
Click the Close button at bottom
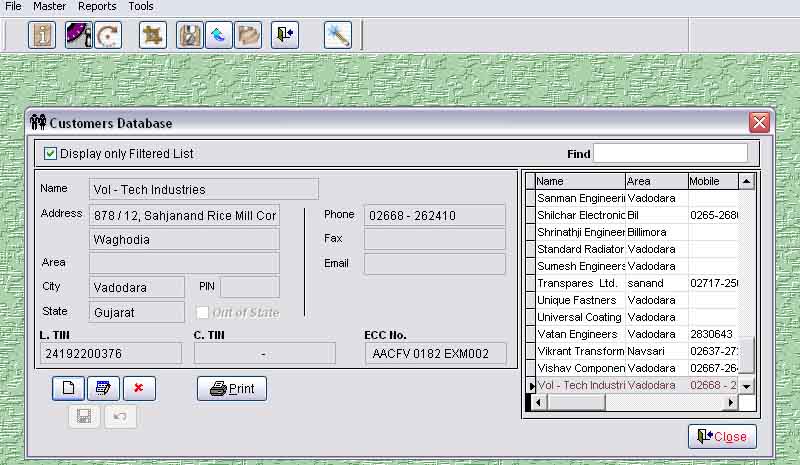[x=722, y=437]
